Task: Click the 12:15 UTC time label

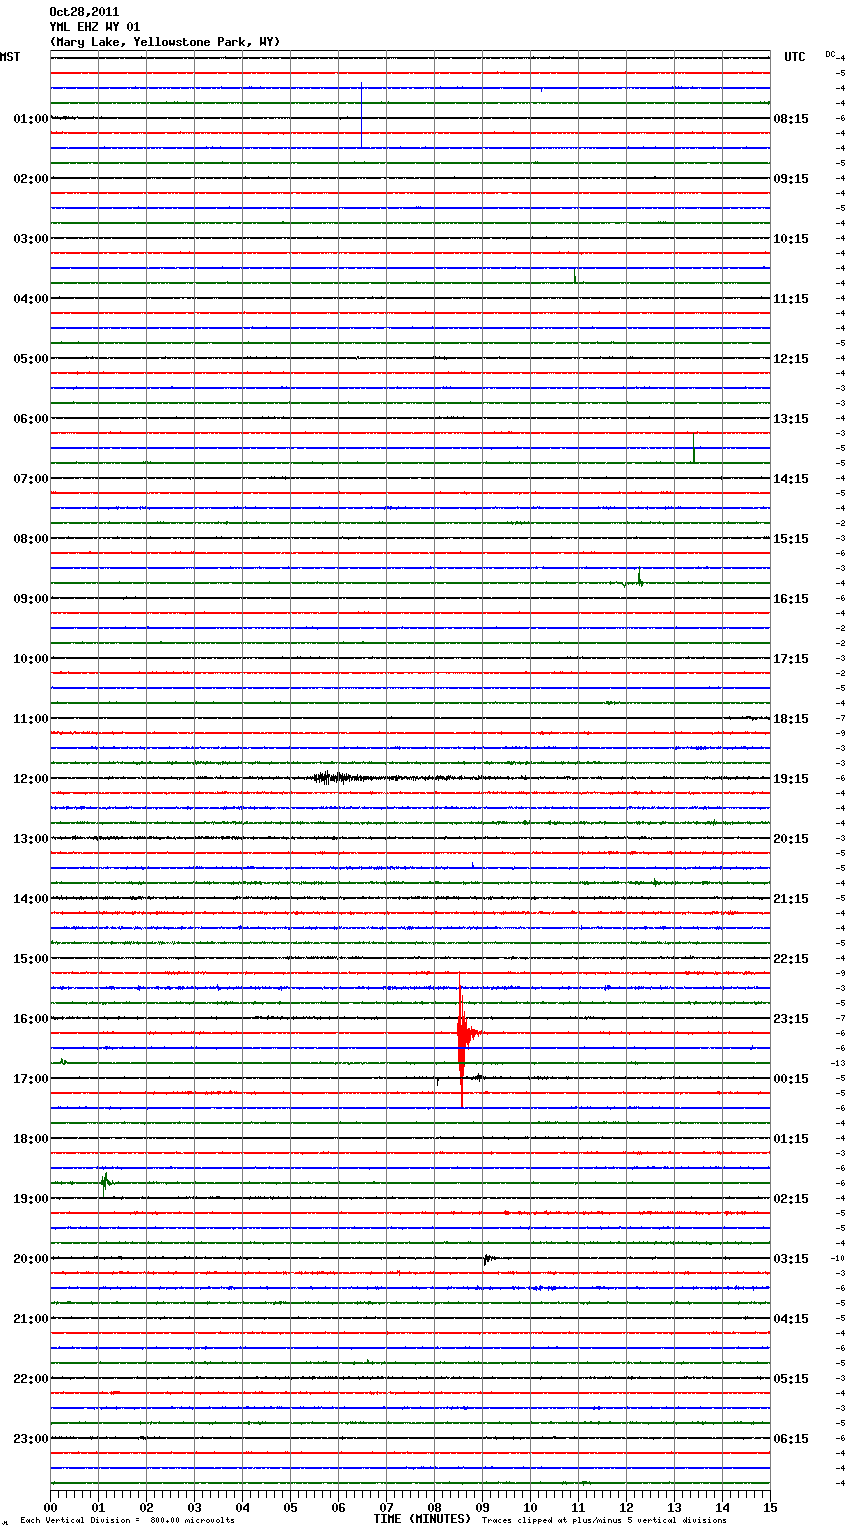Action: coord(791,359)
